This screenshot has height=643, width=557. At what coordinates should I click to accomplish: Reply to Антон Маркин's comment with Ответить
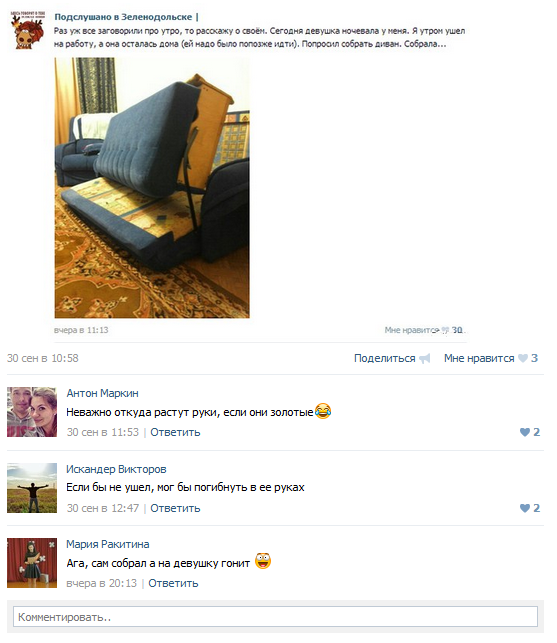click(x=175, y=432)
